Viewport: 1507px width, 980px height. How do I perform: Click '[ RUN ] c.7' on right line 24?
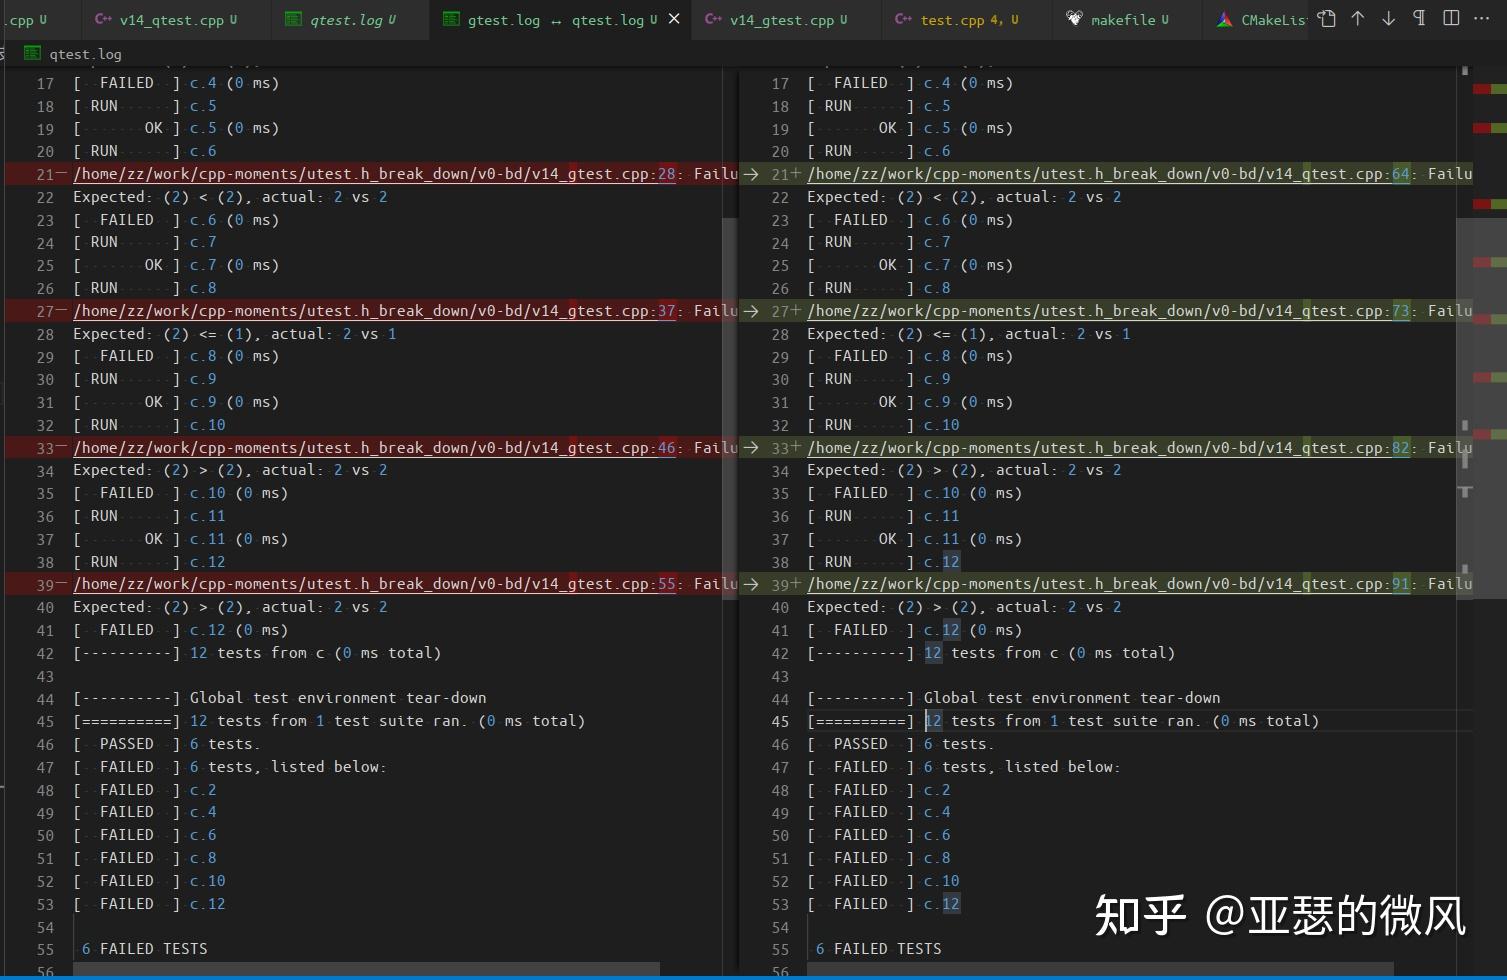pos(879,242)
